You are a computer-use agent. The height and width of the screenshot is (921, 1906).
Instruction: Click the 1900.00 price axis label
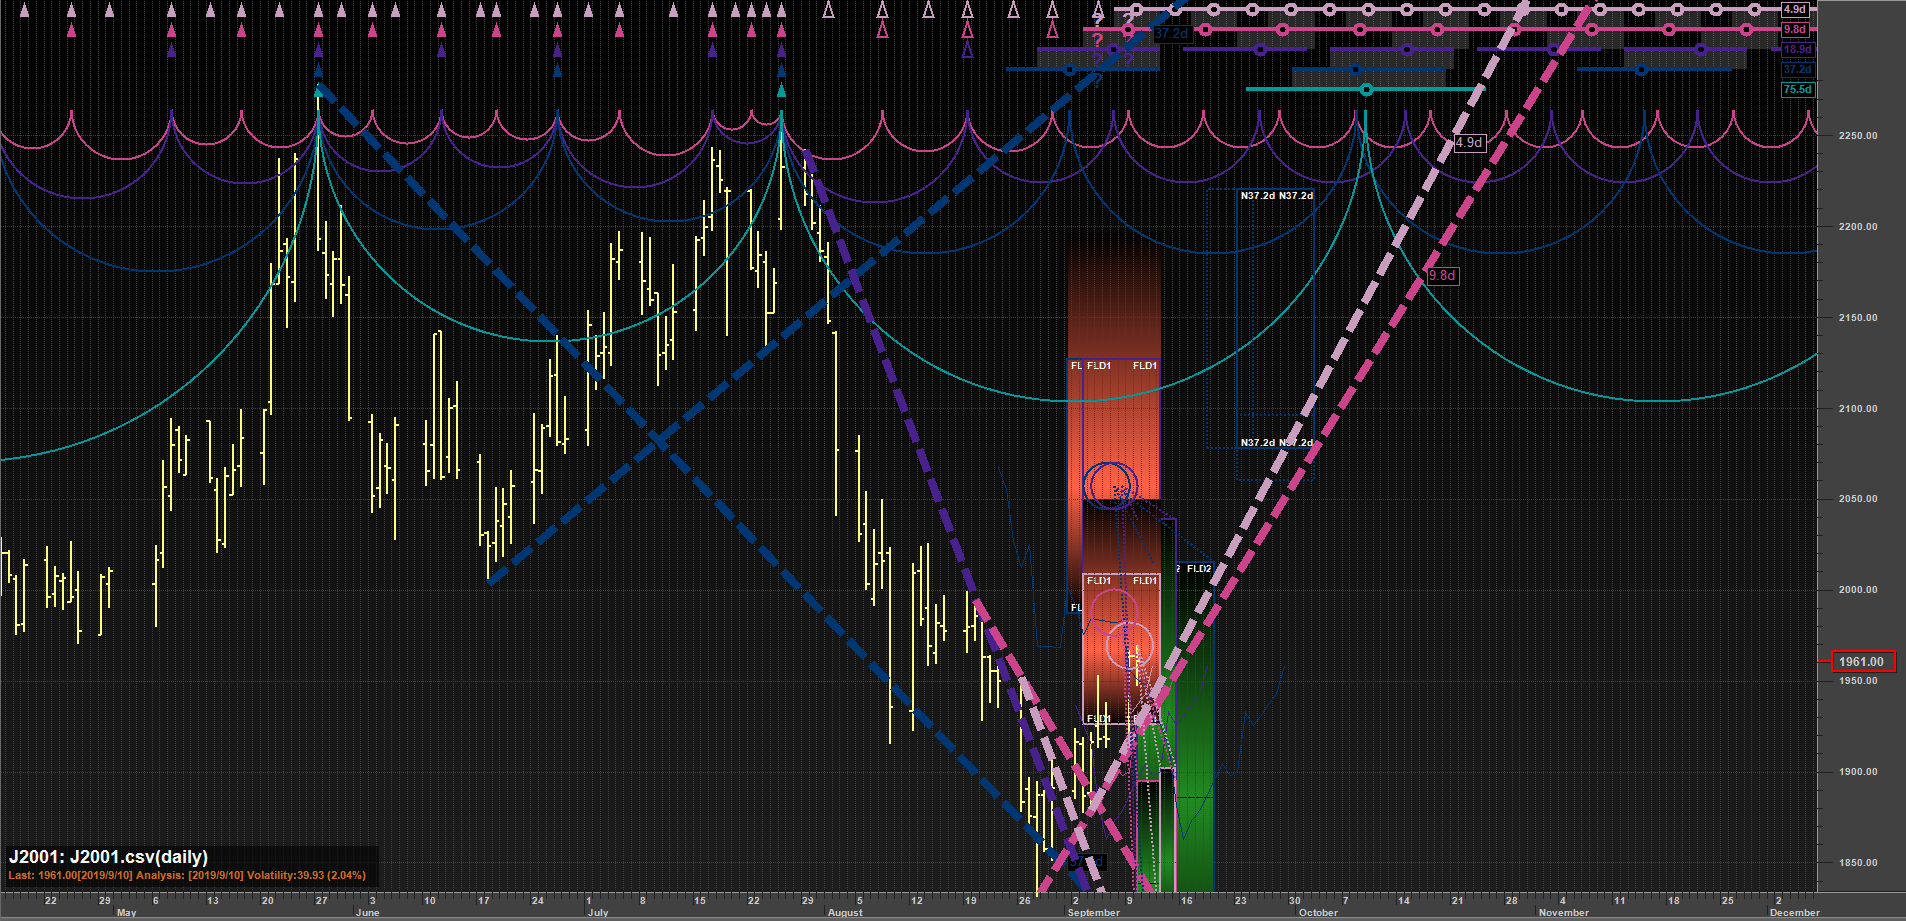pos(1858,772)
